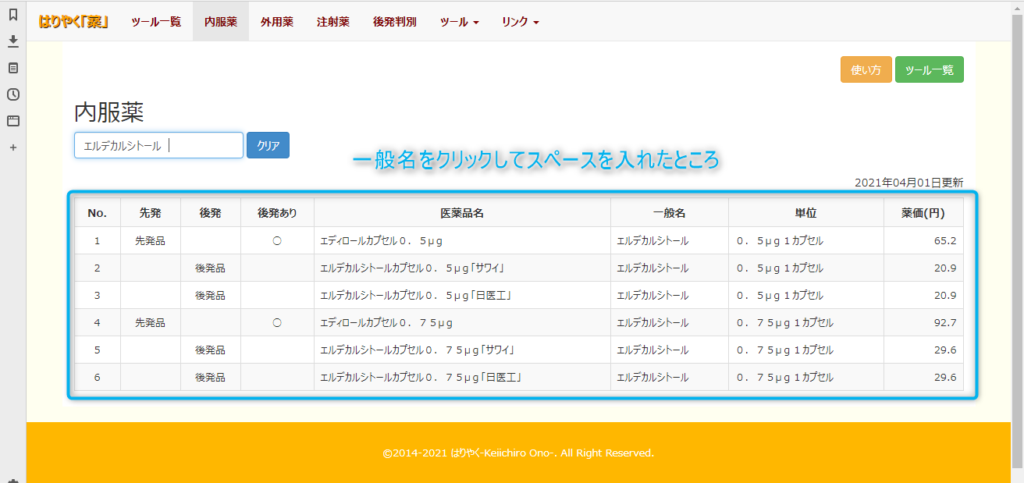Switch to the 外用薬 page
Image resolution: width=1024 pixels, height=483 pixels.
coord(276,21)
